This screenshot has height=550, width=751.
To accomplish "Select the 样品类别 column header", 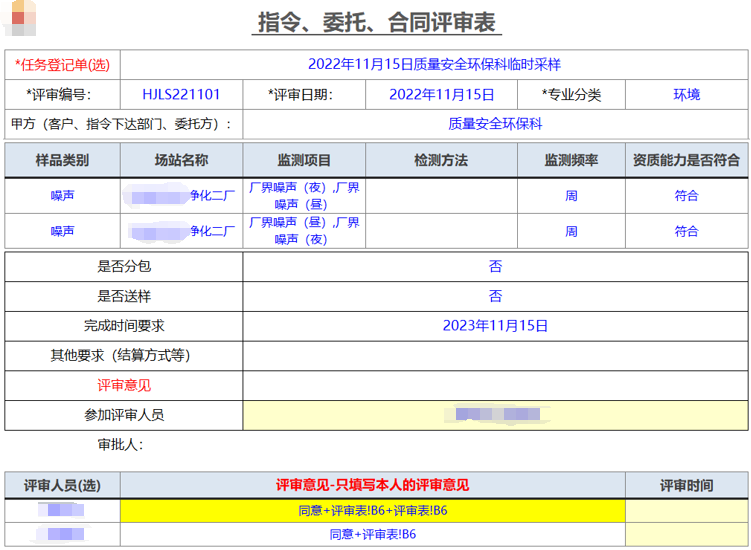I will tap(62, 160).
